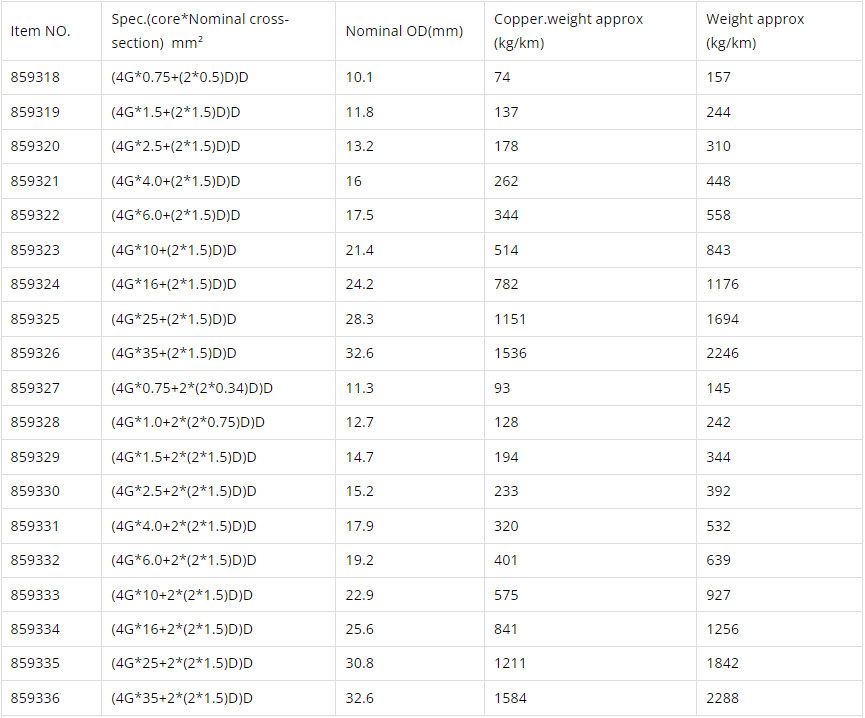The image size is (865, 718).
Task: Click the Copper.weight approx header cell
Action: coord(568,31)
